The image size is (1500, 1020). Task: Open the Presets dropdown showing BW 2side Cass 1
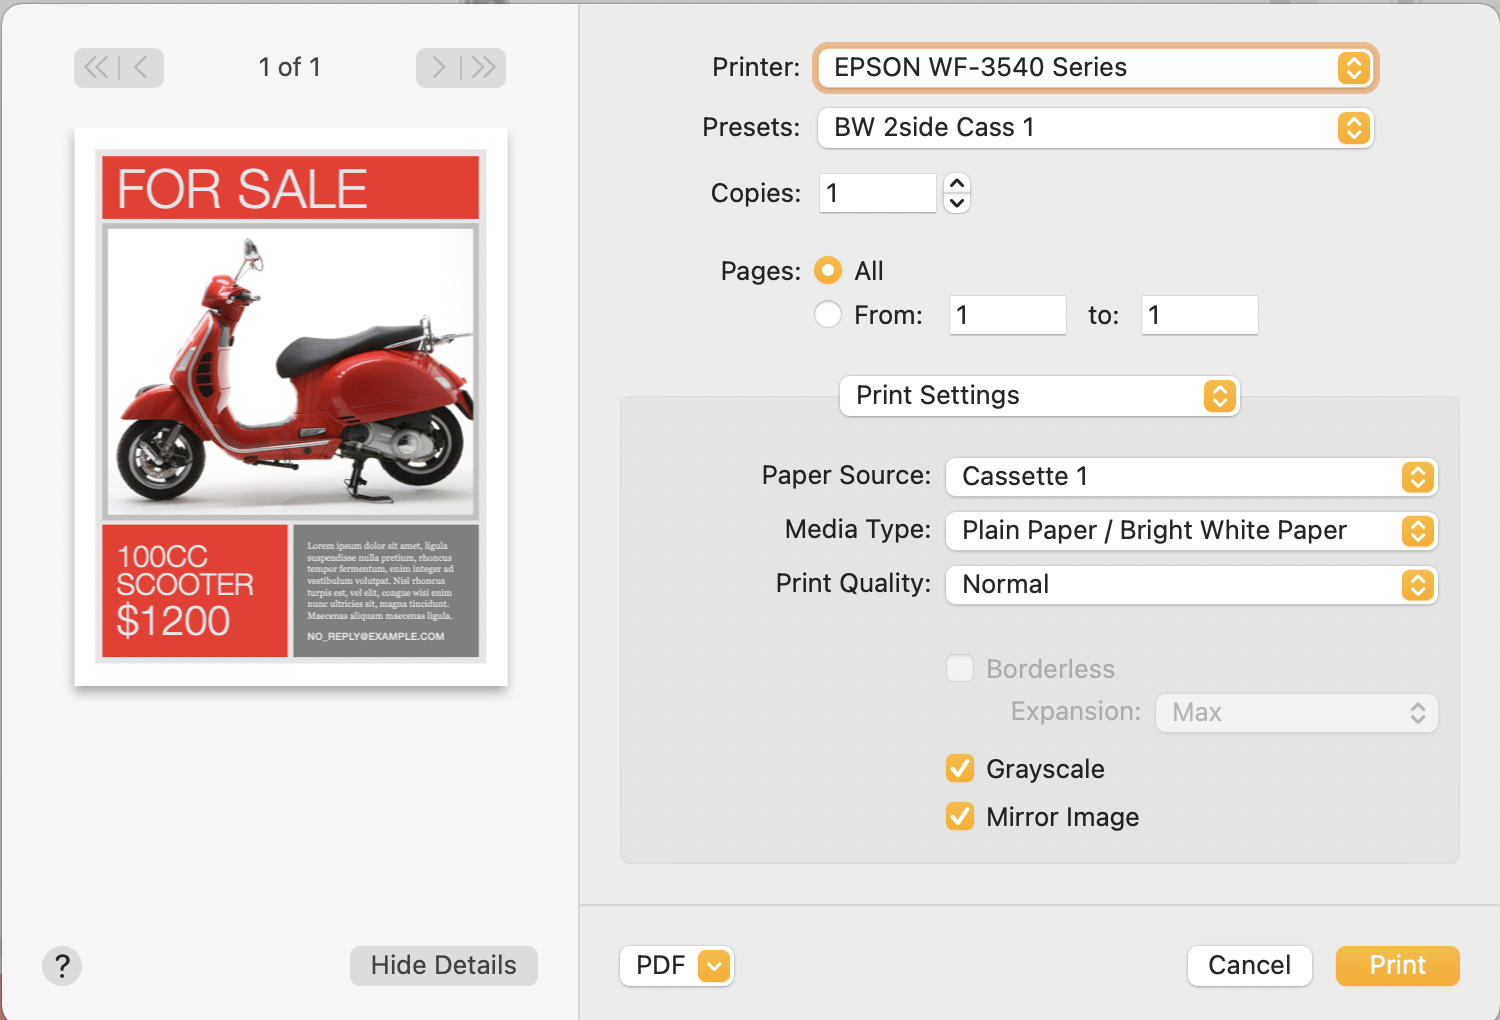pos(1096,128)
